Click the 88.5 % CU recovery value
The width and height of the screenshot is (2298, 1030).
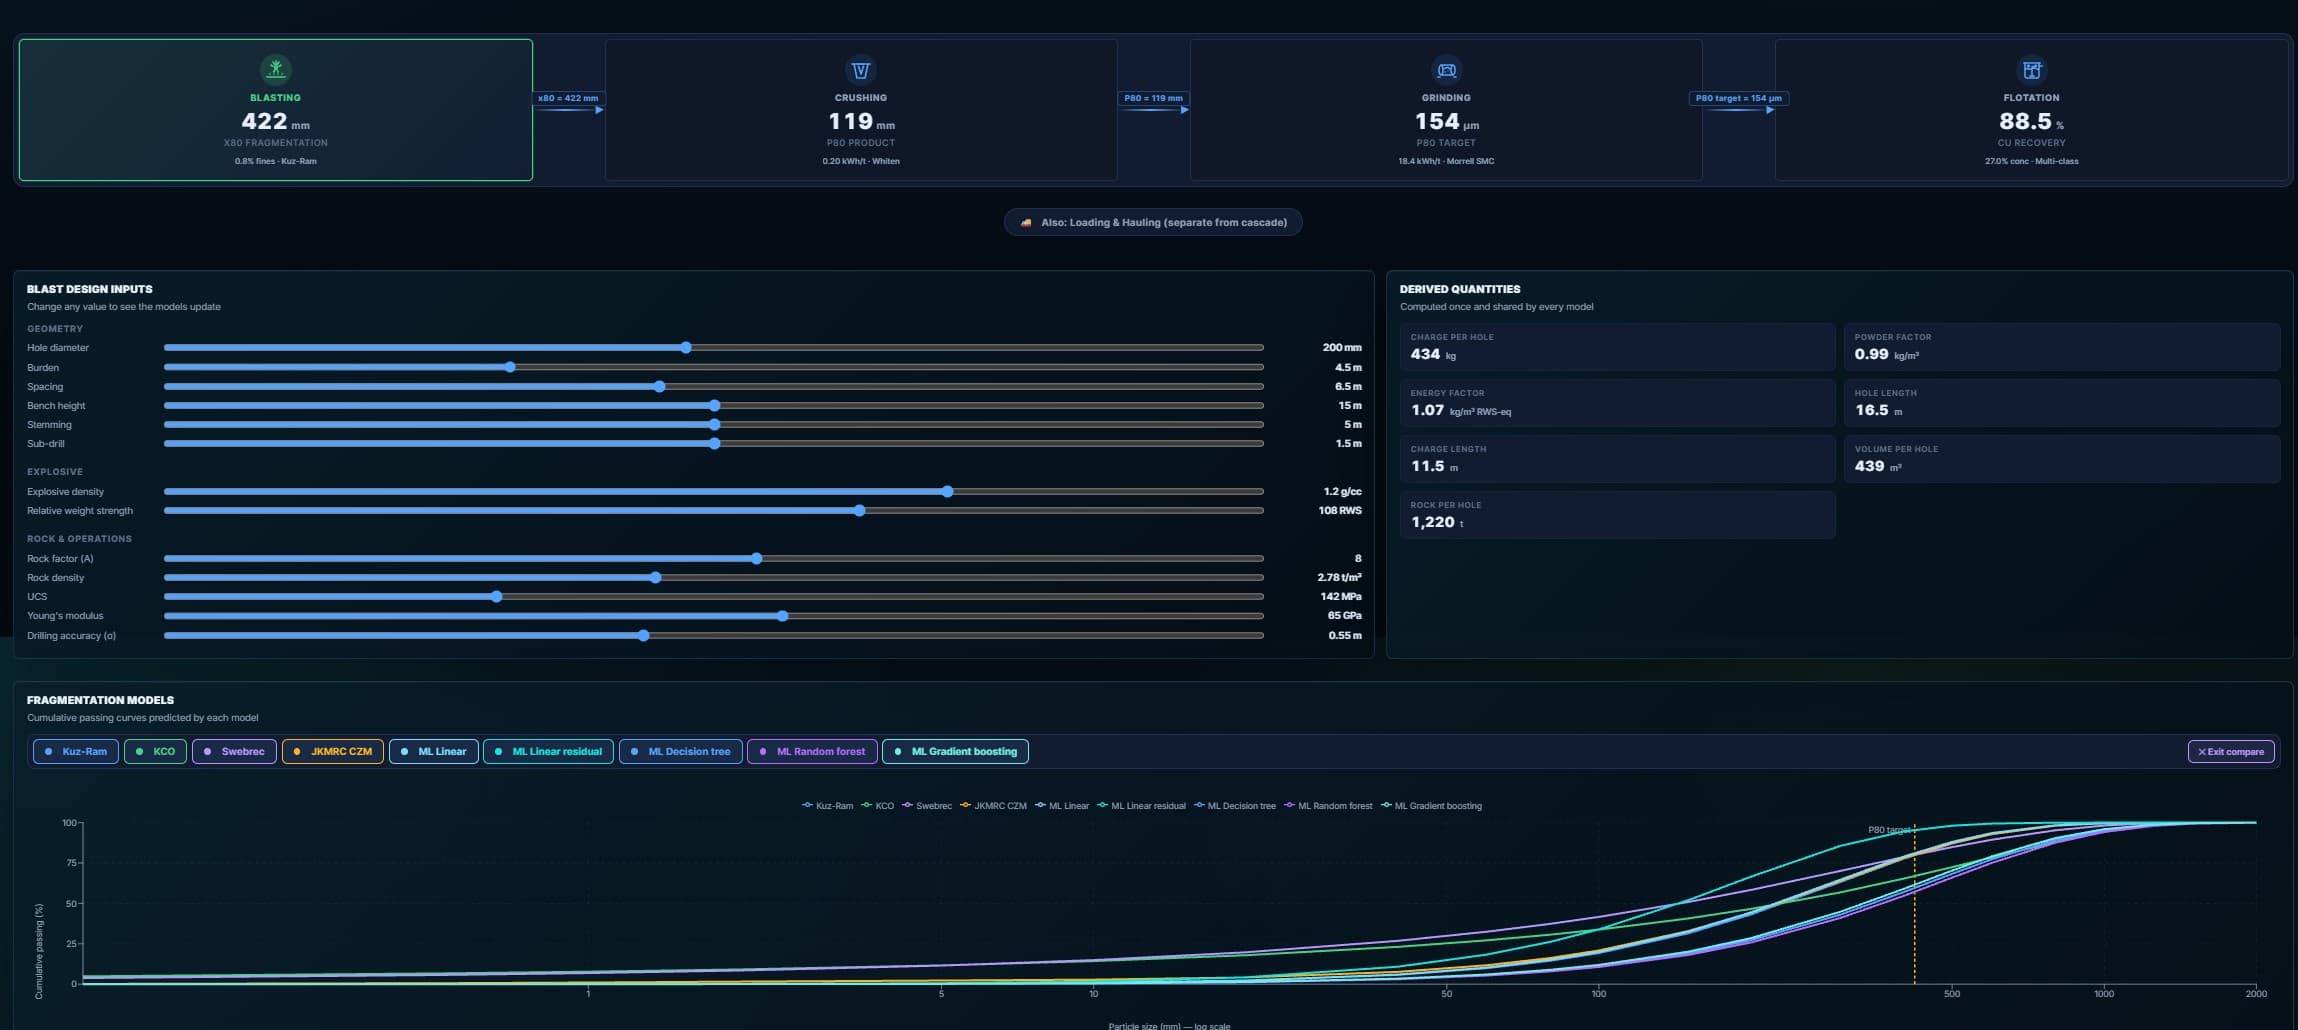2031,122
